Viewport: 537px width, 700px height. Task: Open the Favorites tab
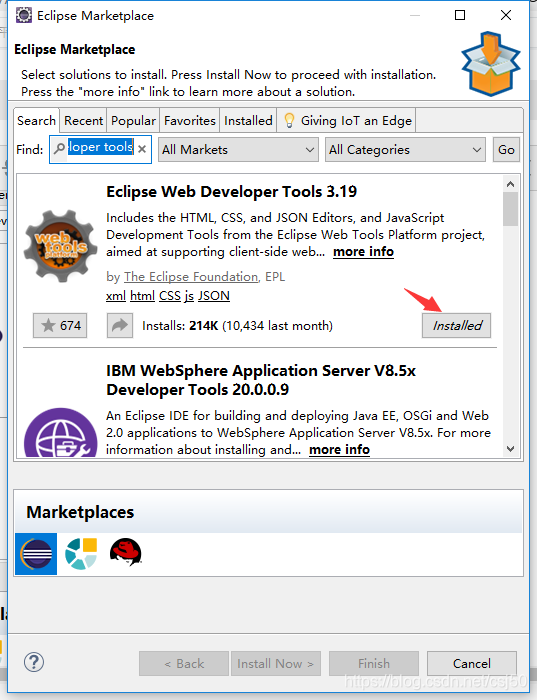click(x=190, y=121)
